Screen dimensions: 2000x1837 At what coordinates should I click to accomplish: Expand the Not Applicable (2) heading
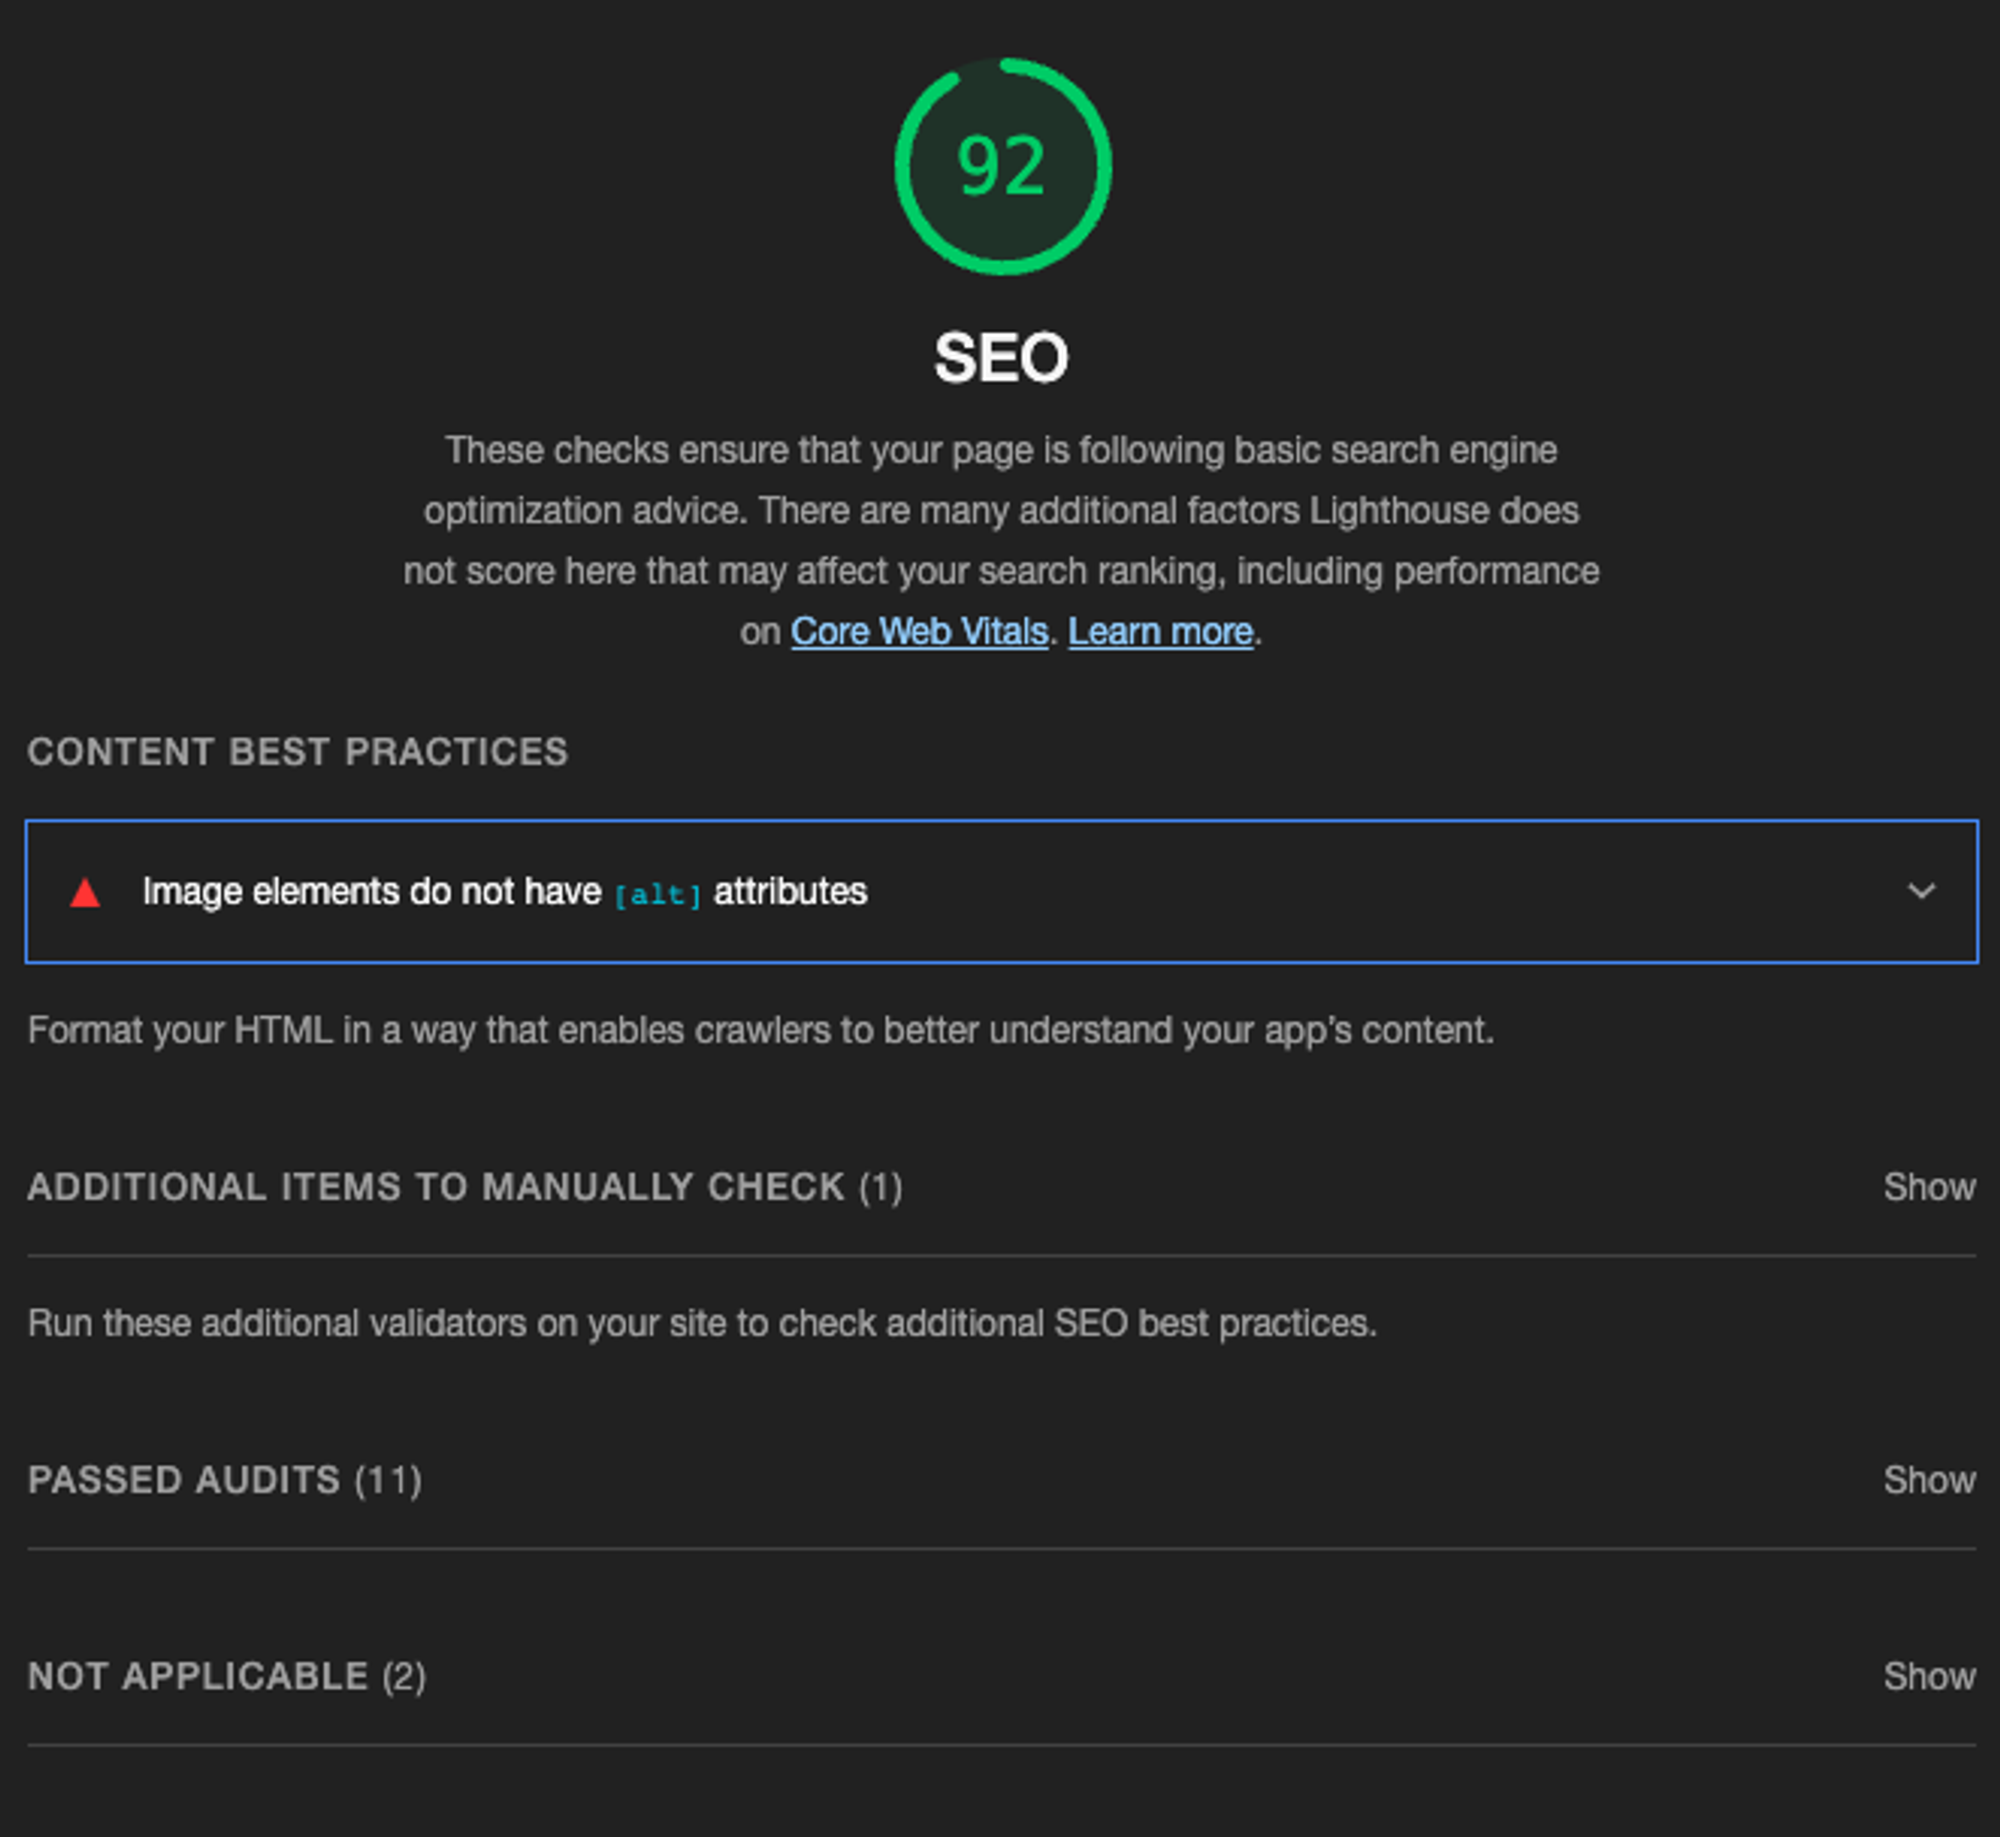227,1676
